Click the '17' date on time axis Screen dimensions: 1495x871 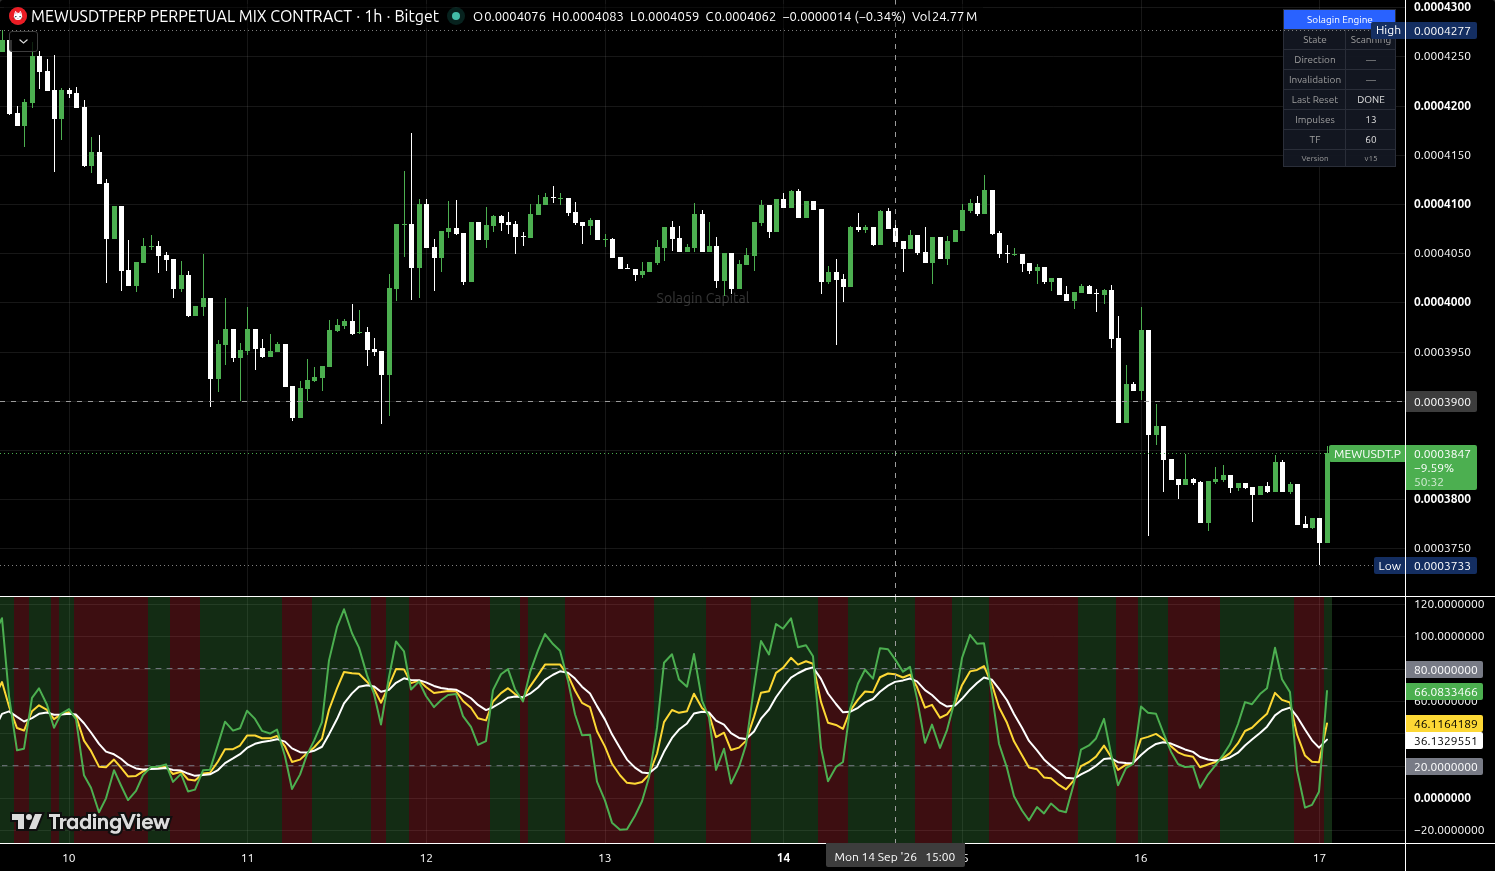(1319, 858)
